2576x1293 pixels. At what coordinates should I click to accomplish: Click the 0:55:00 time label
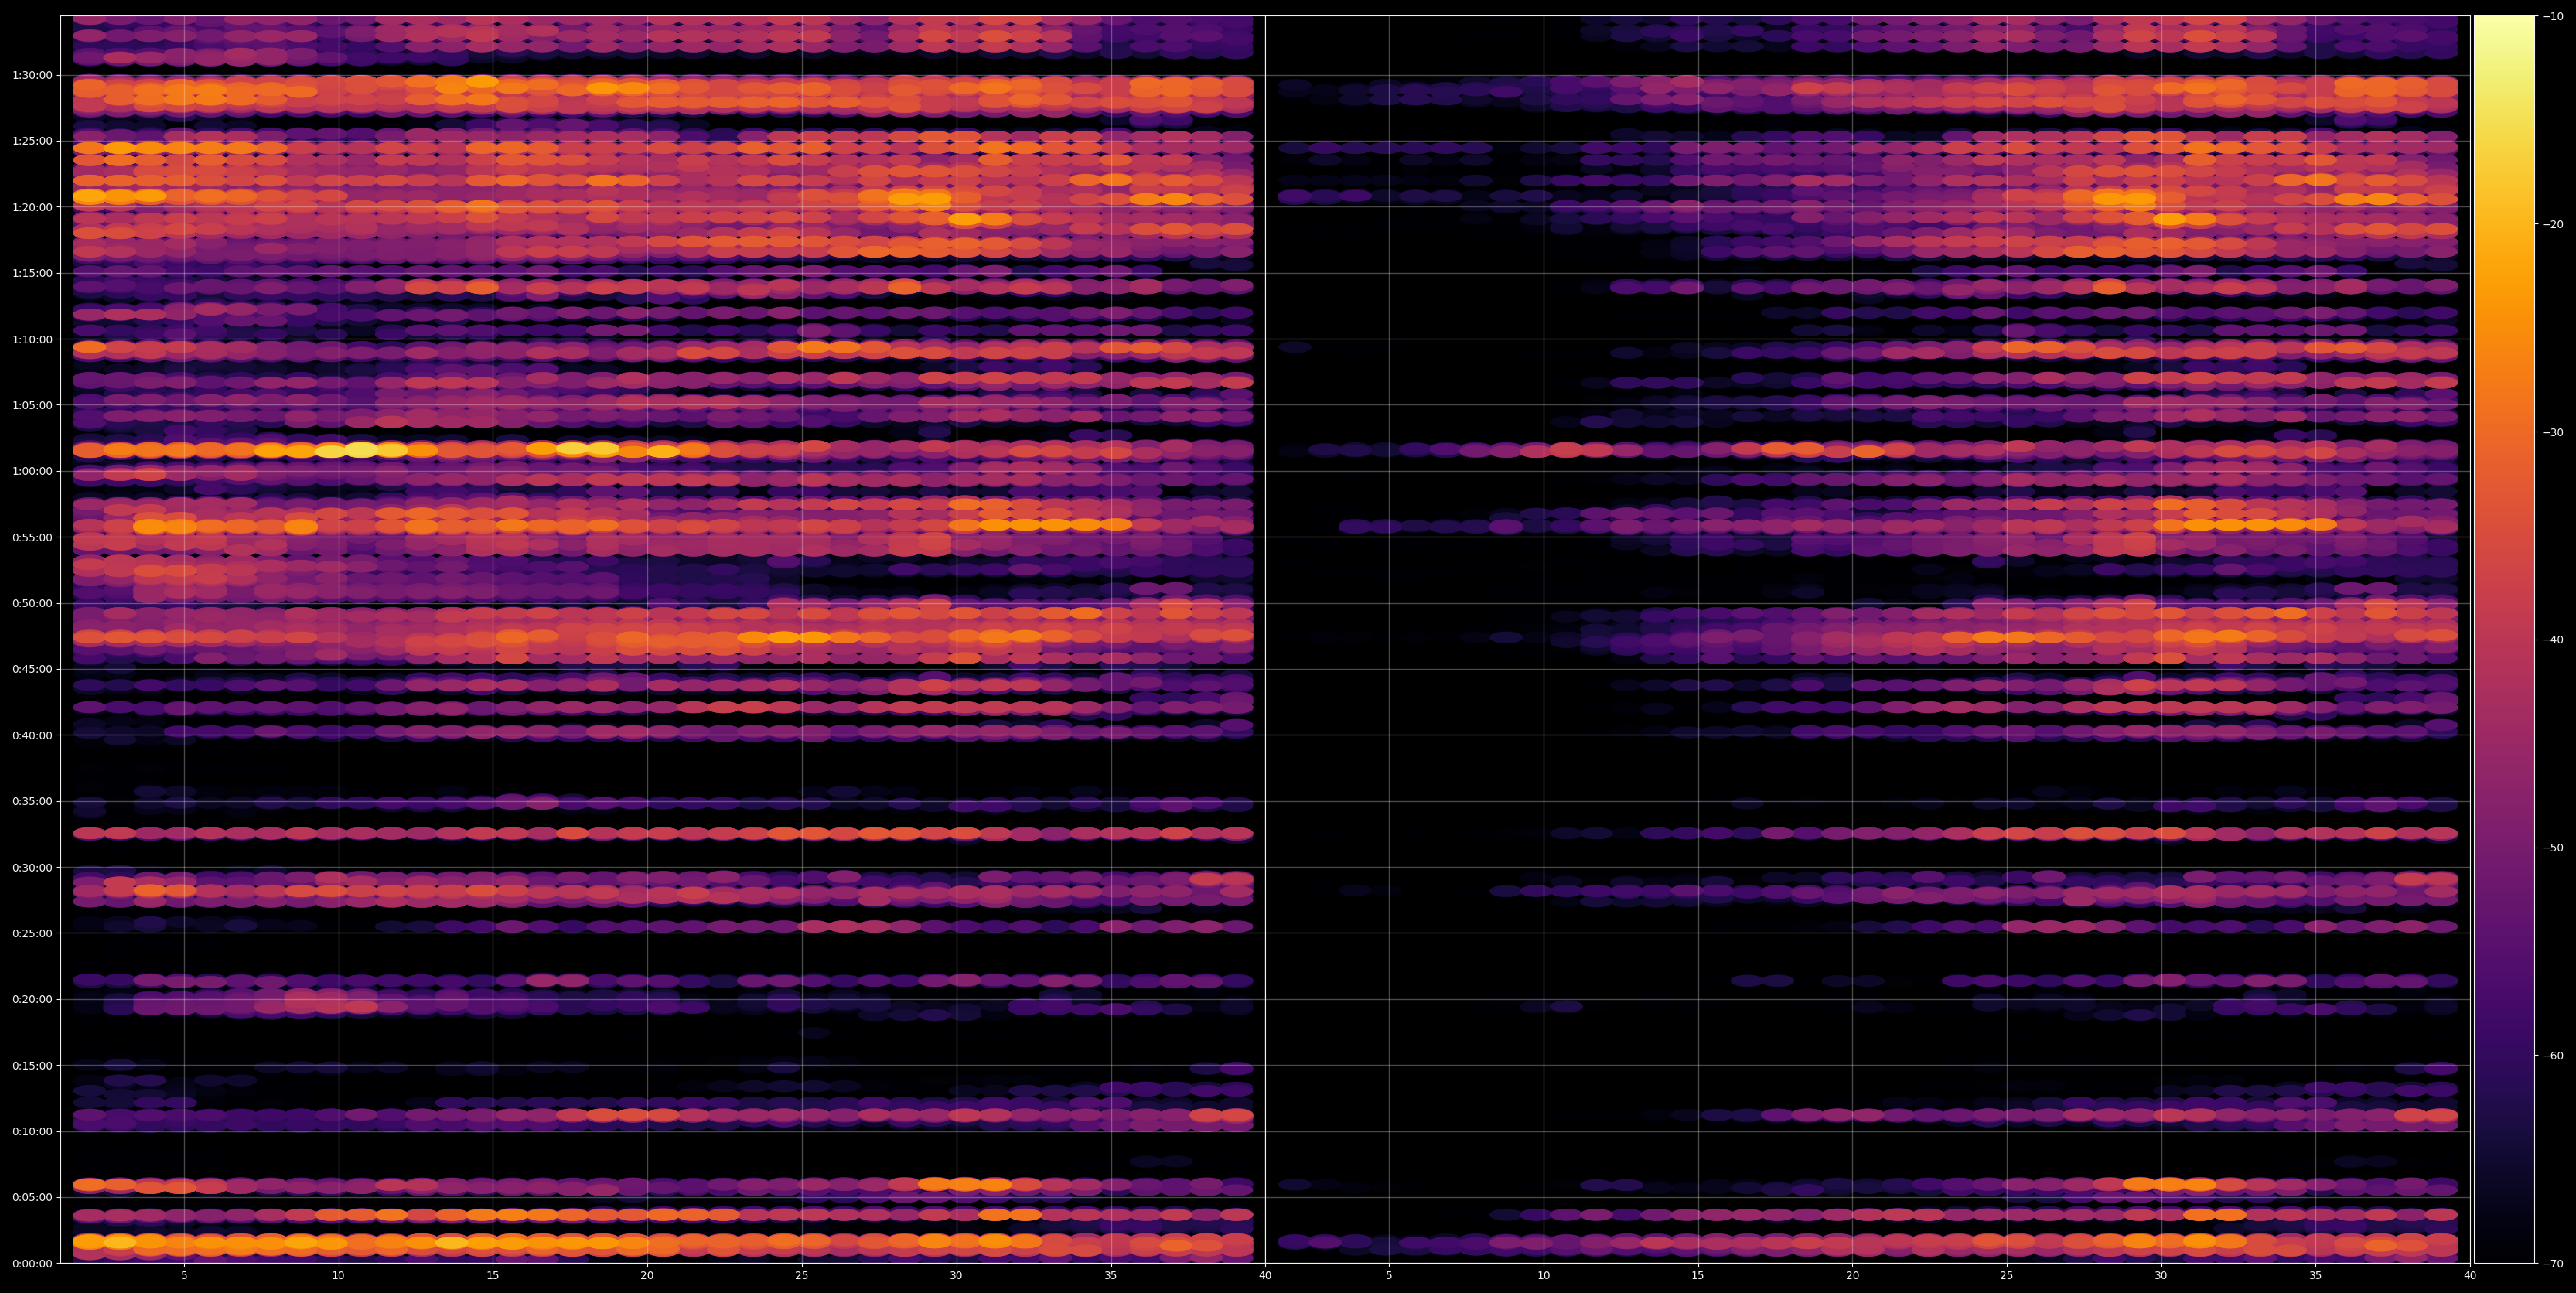(x=33, y=537)
